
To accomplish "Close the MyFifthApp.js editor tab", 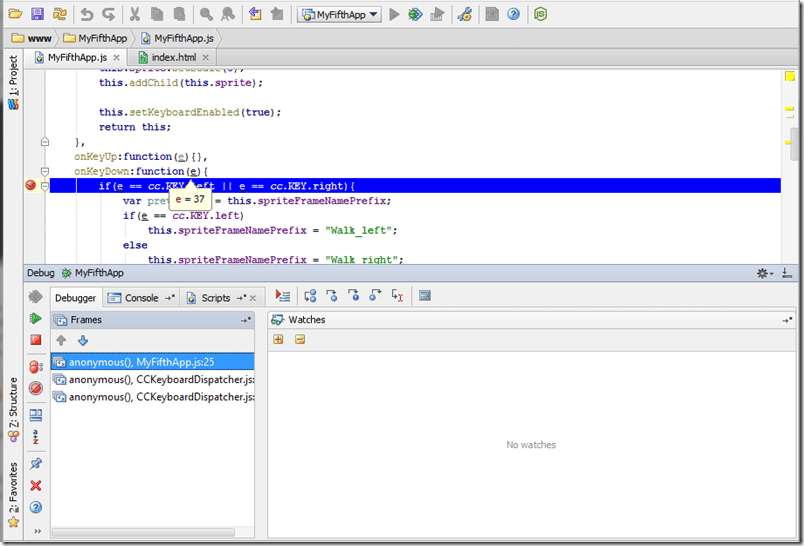I will [116, 57].
